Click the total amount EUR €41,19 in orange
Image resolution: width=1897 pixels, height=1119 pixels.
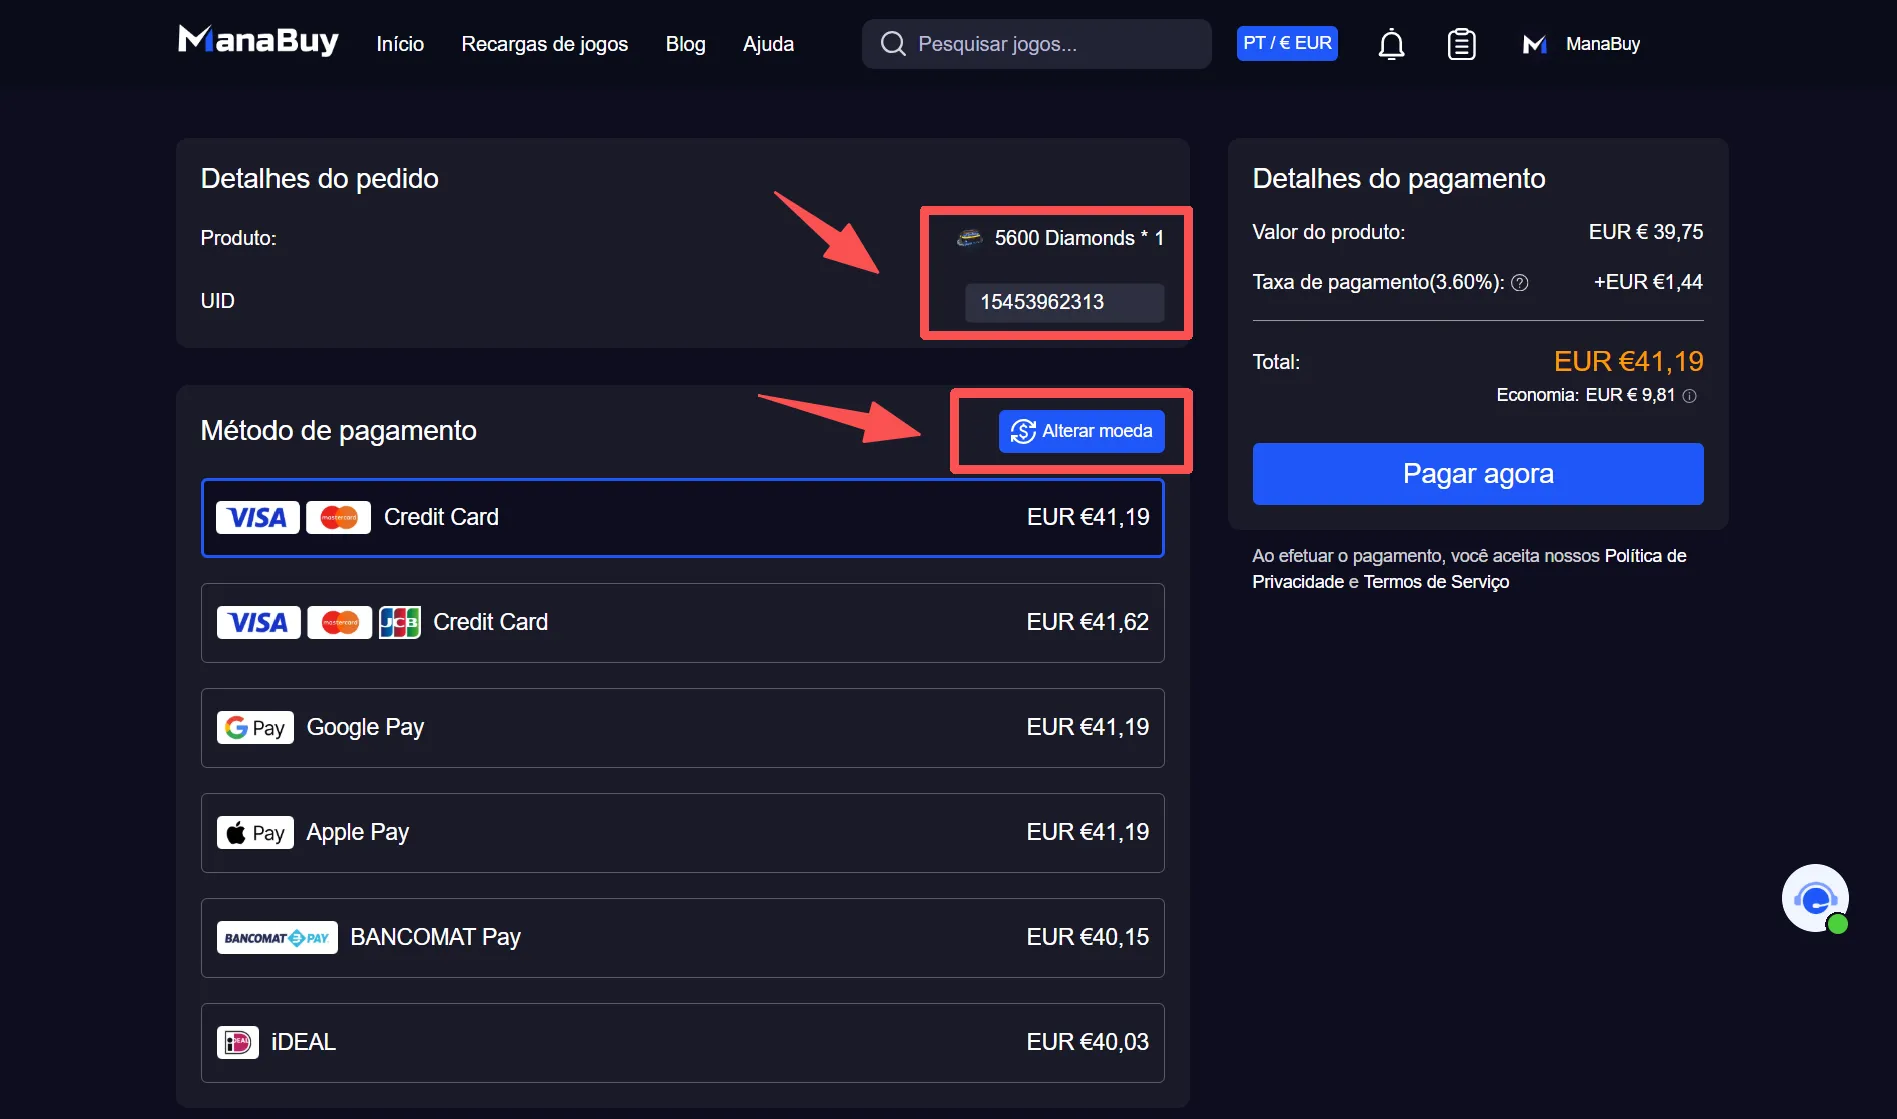point(1628,361)
